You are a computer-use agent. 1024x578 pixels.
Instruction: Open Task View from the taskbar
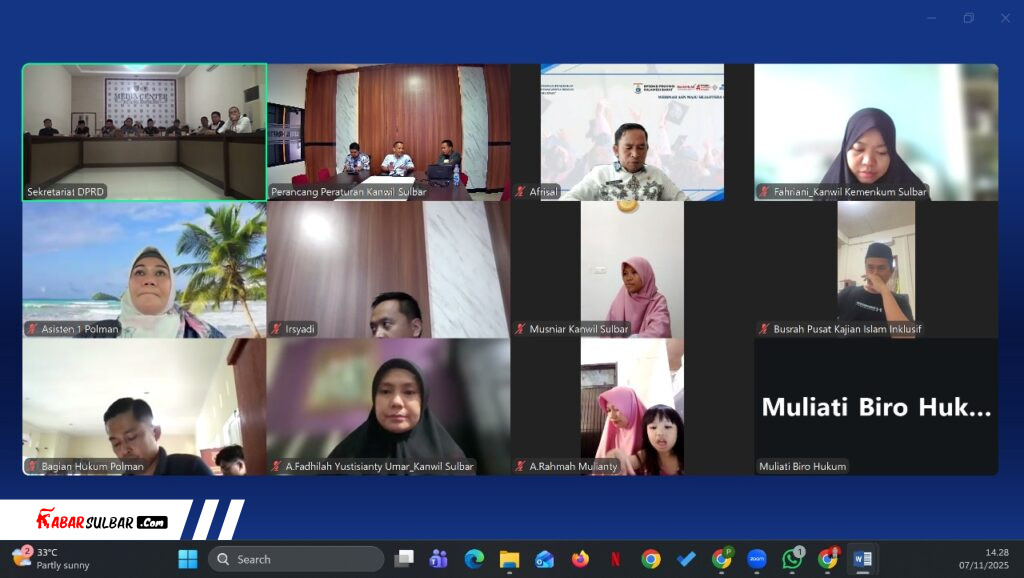pyautogui.click(x=404, y=559)
